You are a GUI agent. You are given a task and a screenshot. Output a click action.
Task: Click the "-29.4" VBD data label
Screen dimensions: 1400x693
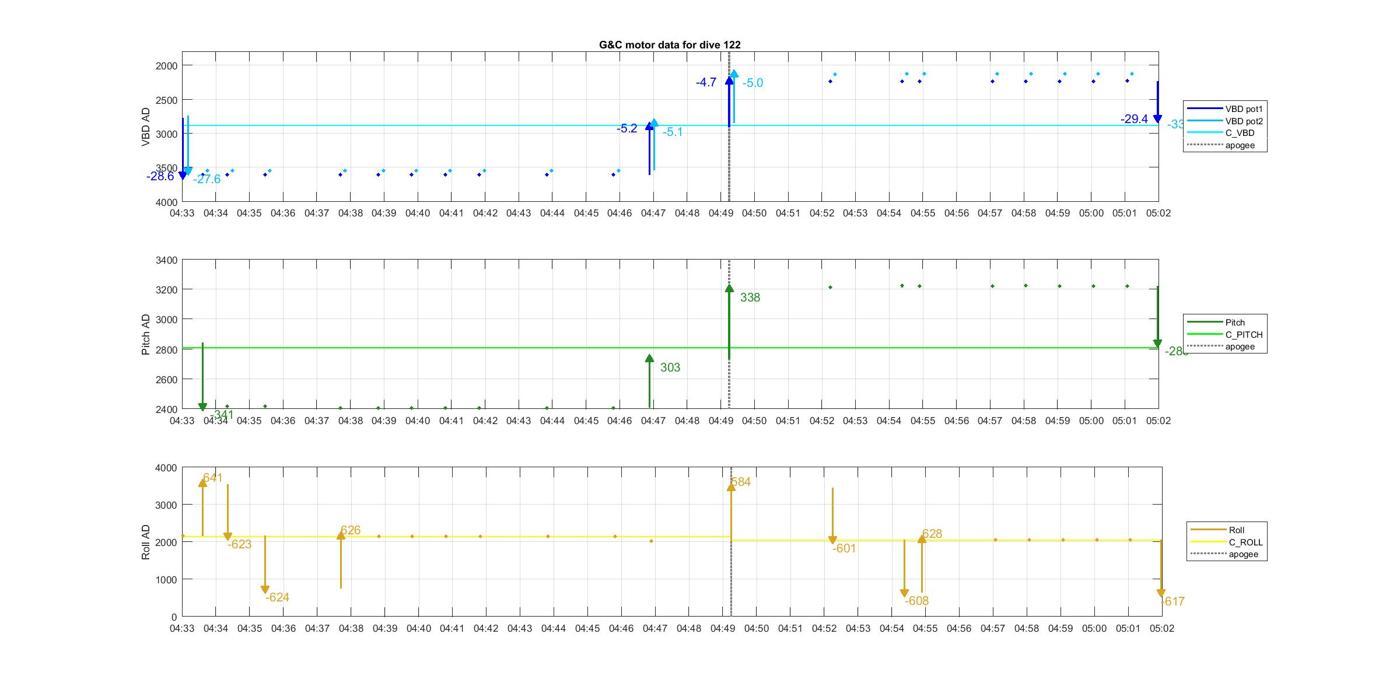[x=1134, y=119]
